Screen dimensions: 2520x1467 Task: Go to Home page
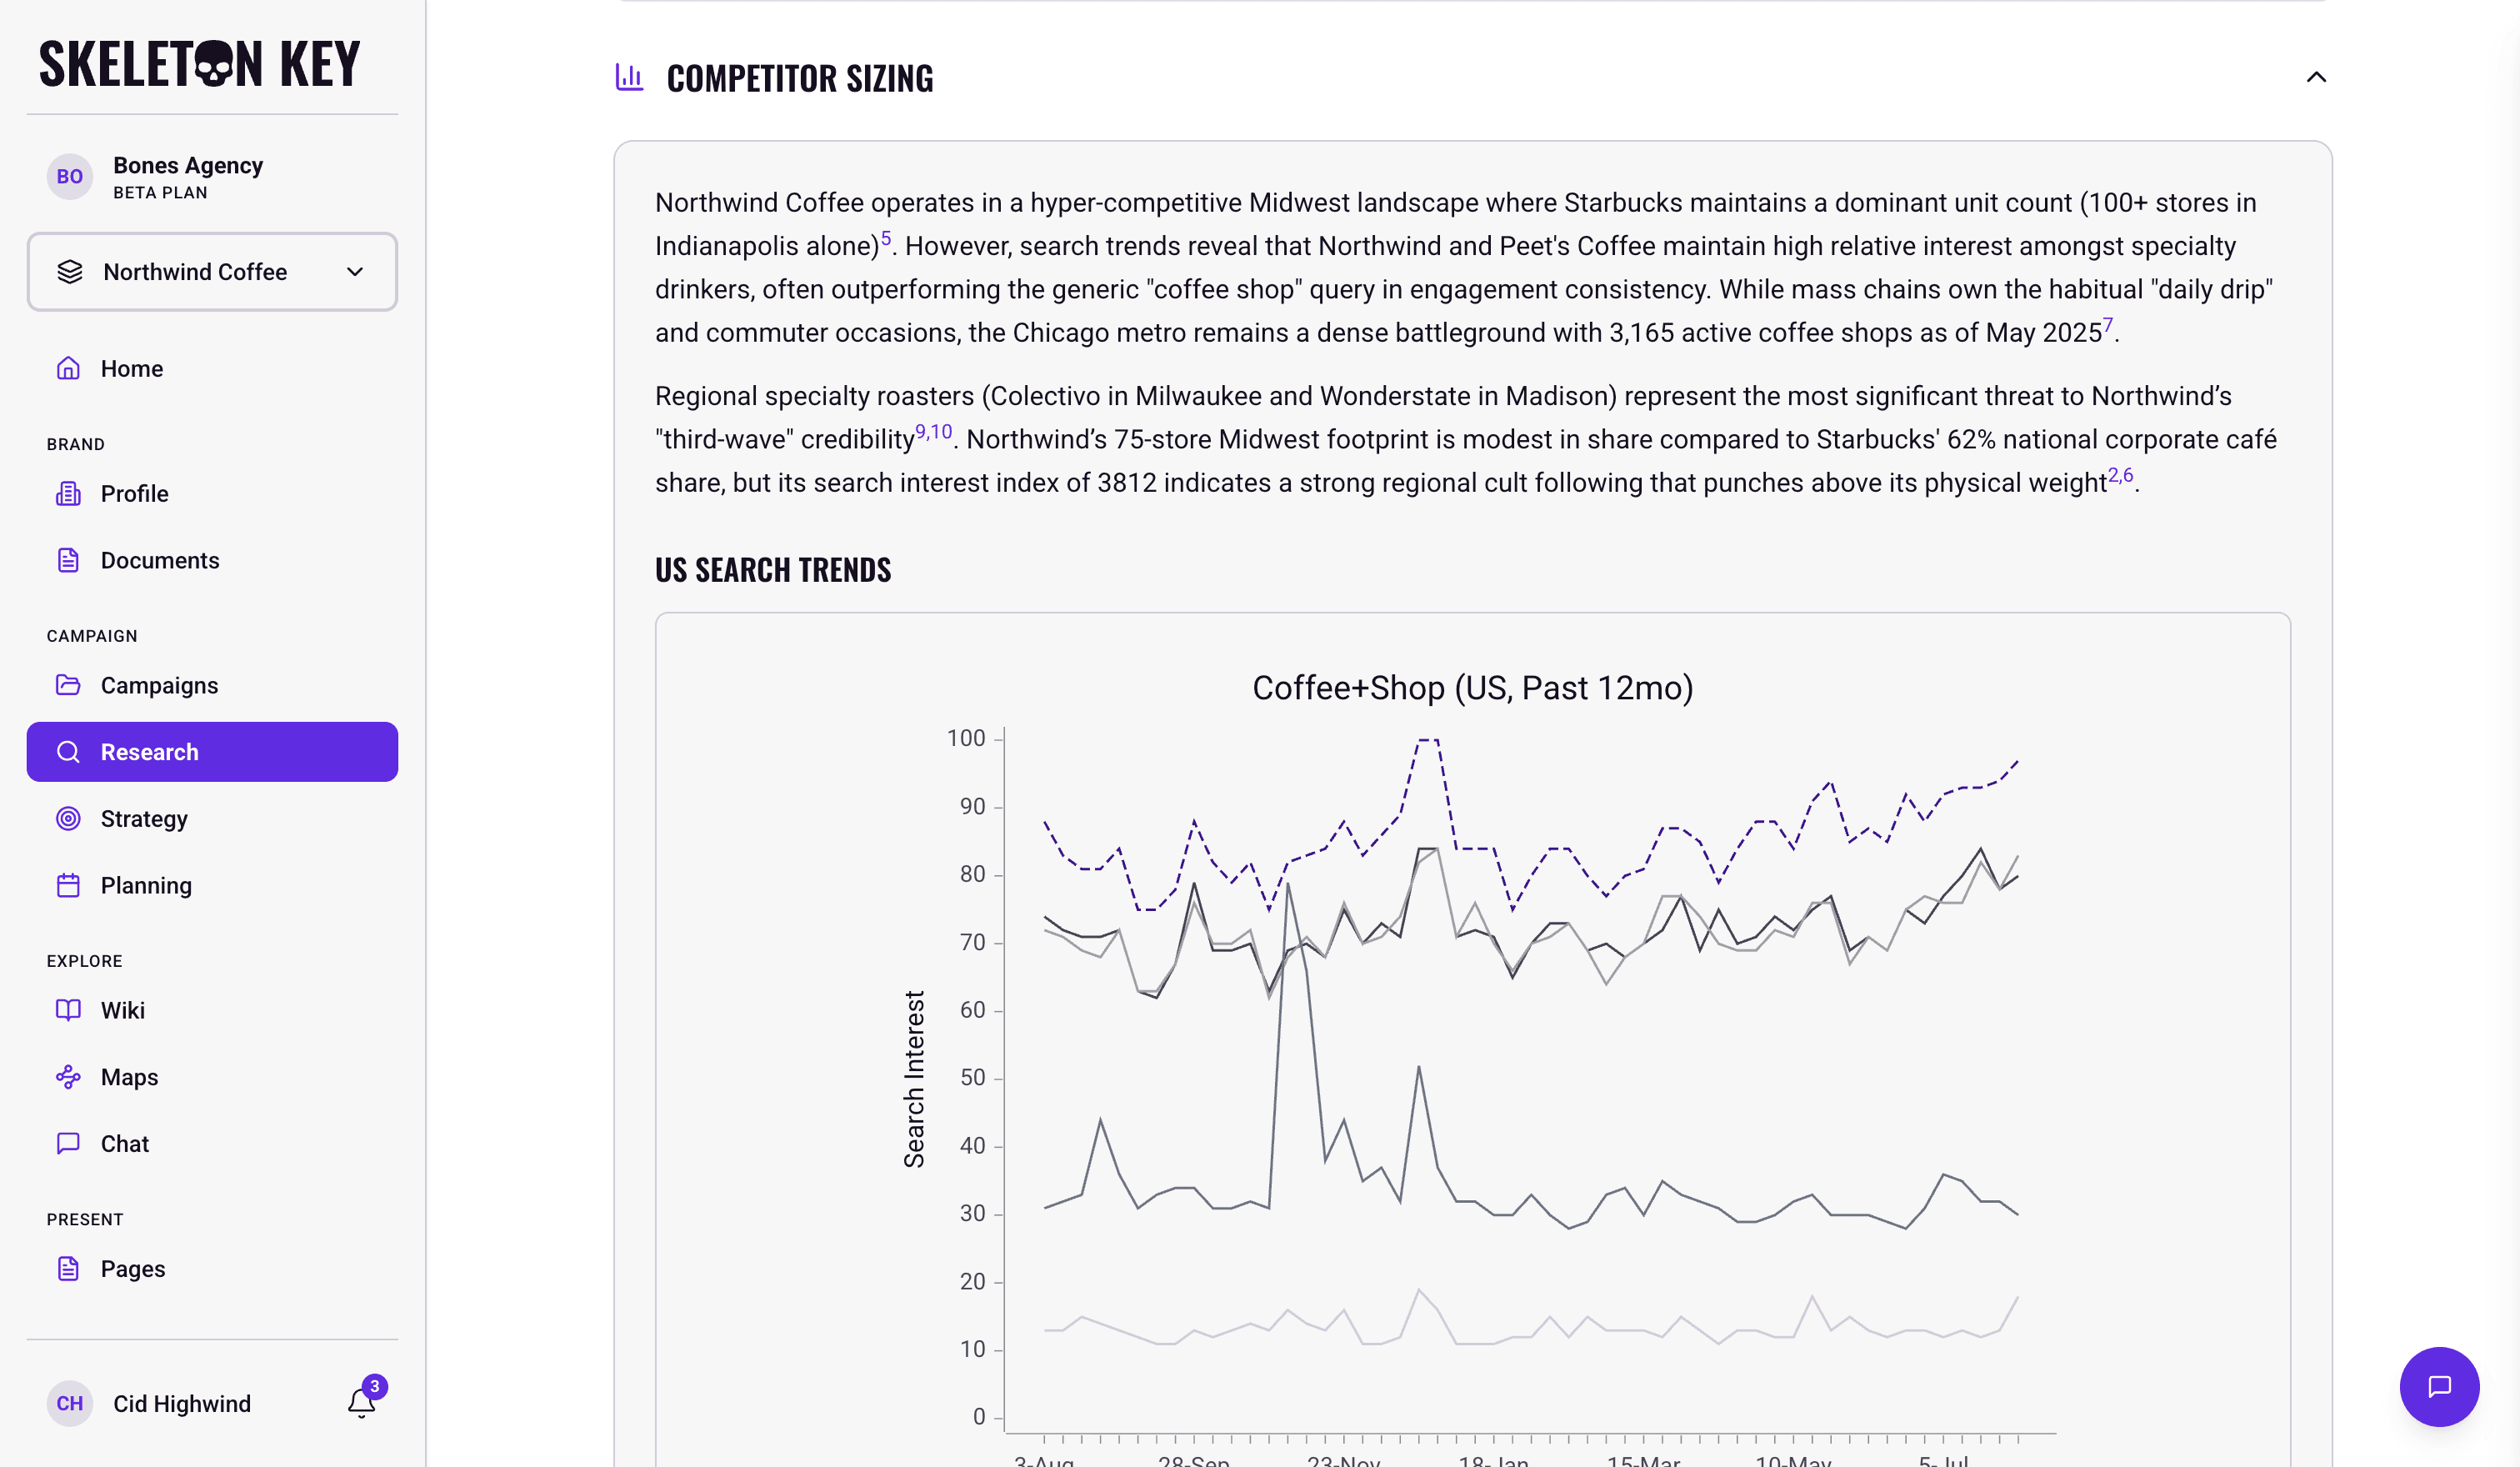(212, 368)
